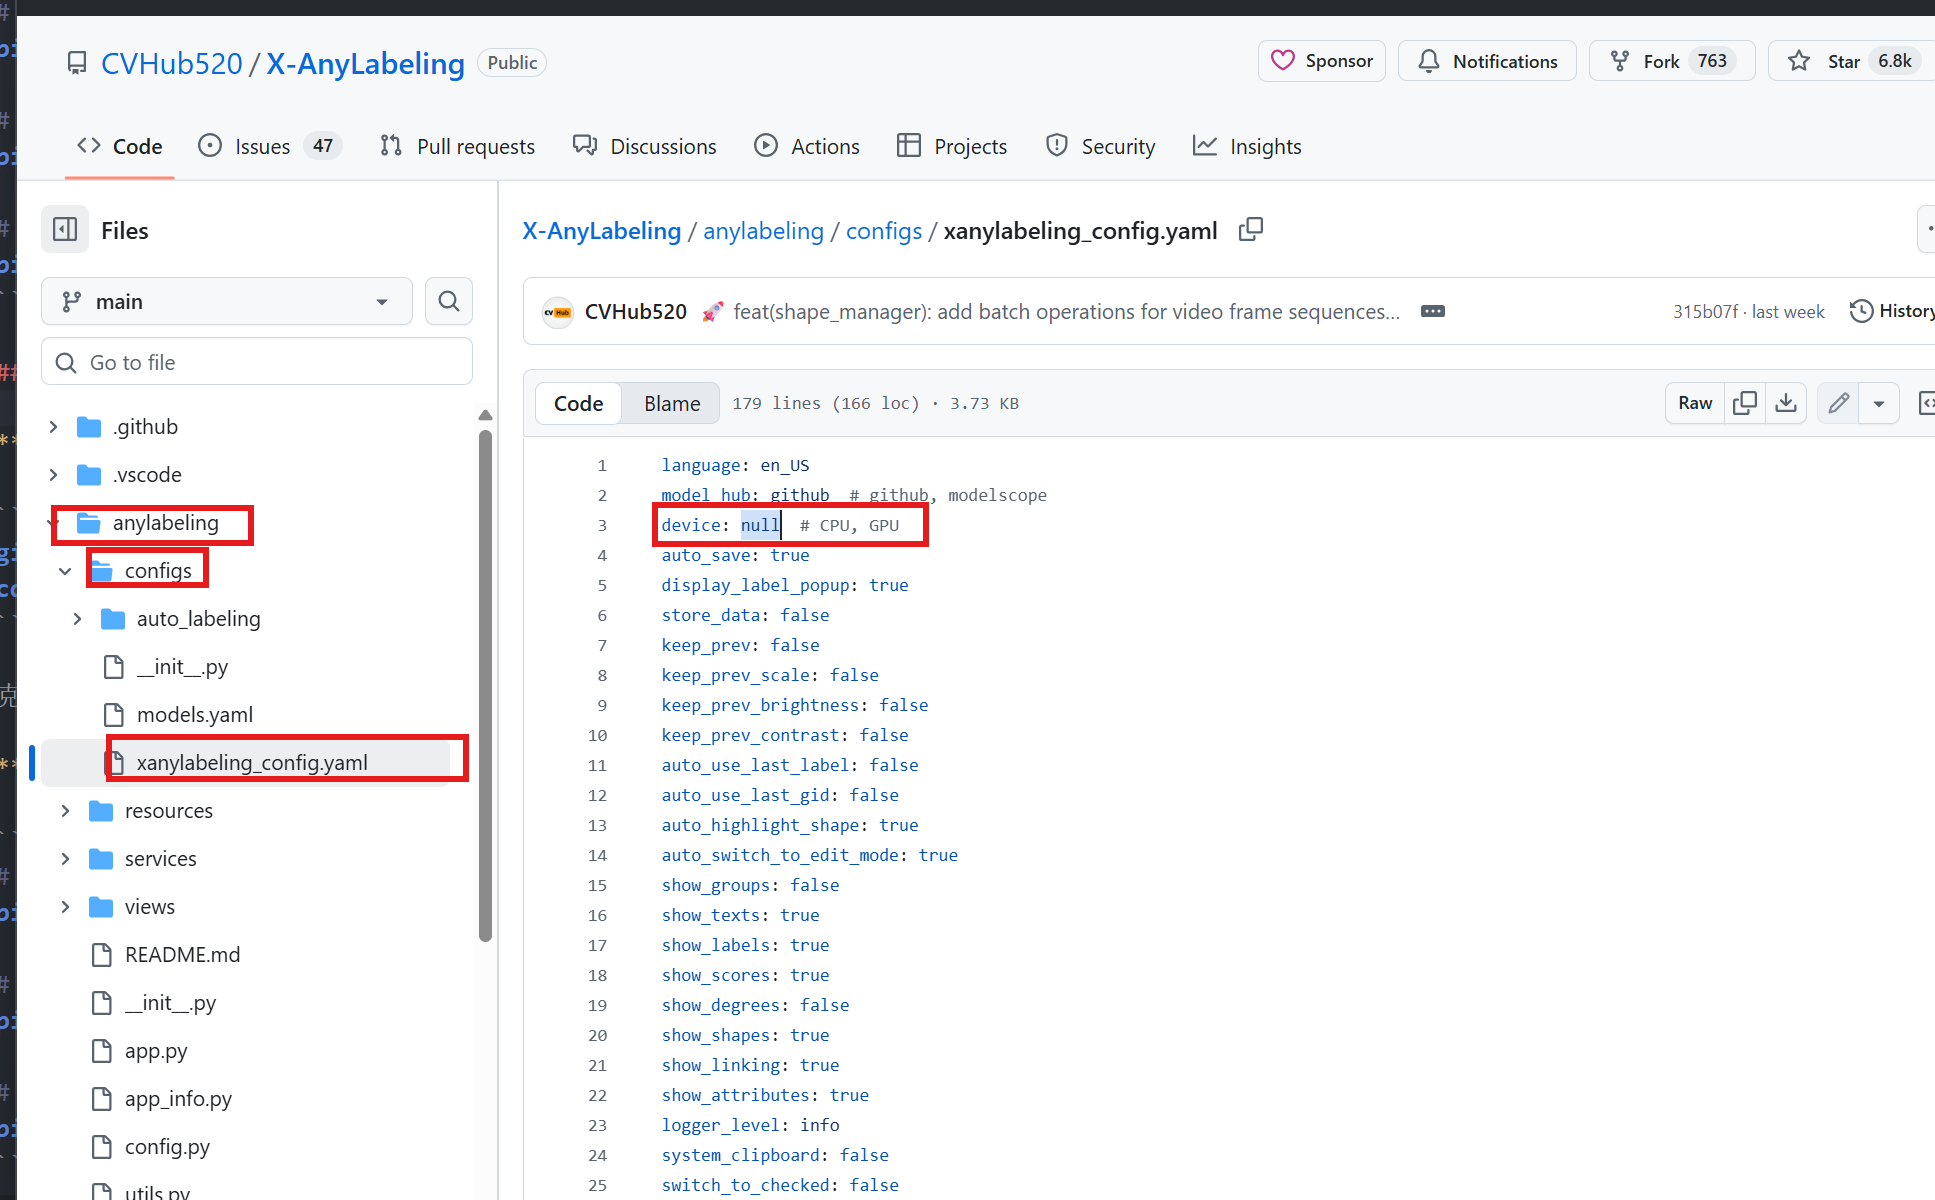Open edit options dropdown arrow

1879,403
